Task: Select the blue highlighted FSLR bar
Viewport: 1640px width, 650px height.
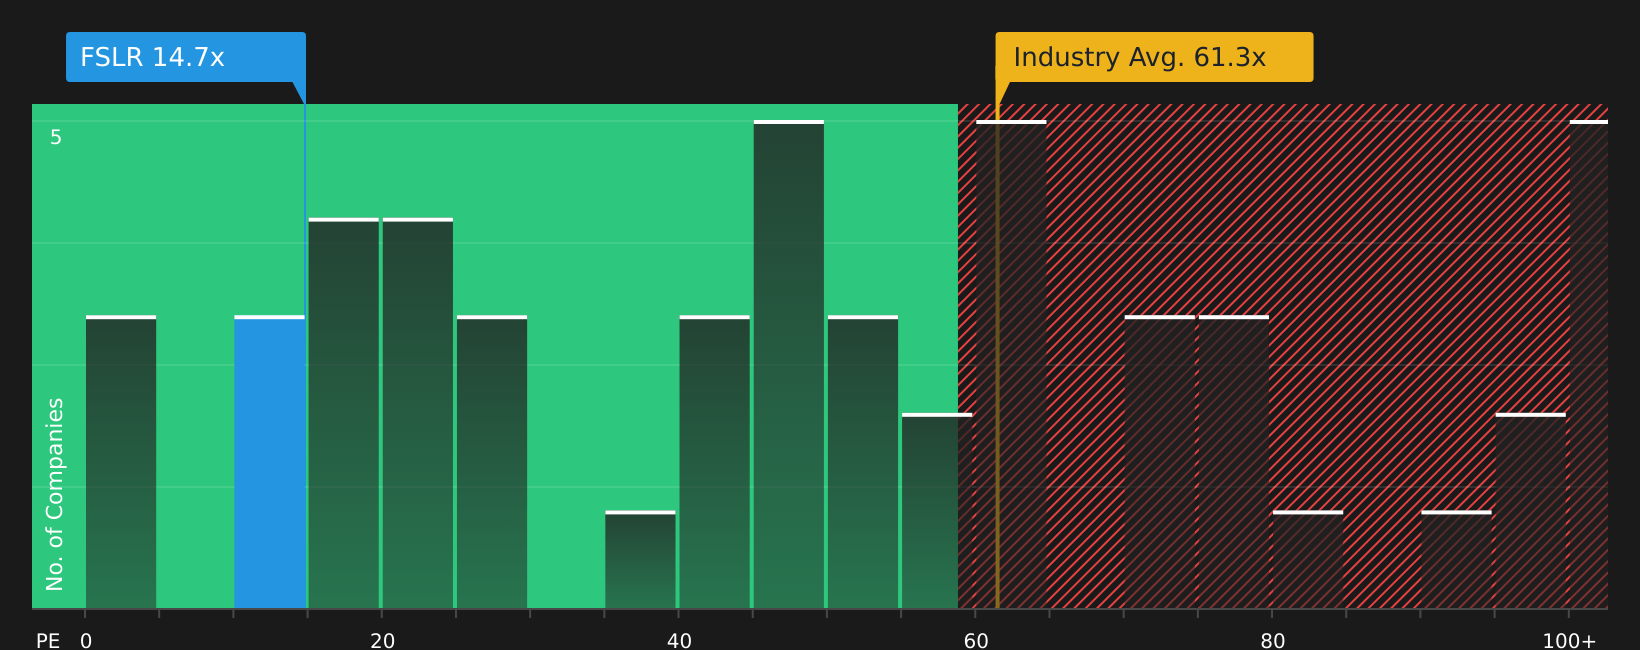Action: [270, 462]
